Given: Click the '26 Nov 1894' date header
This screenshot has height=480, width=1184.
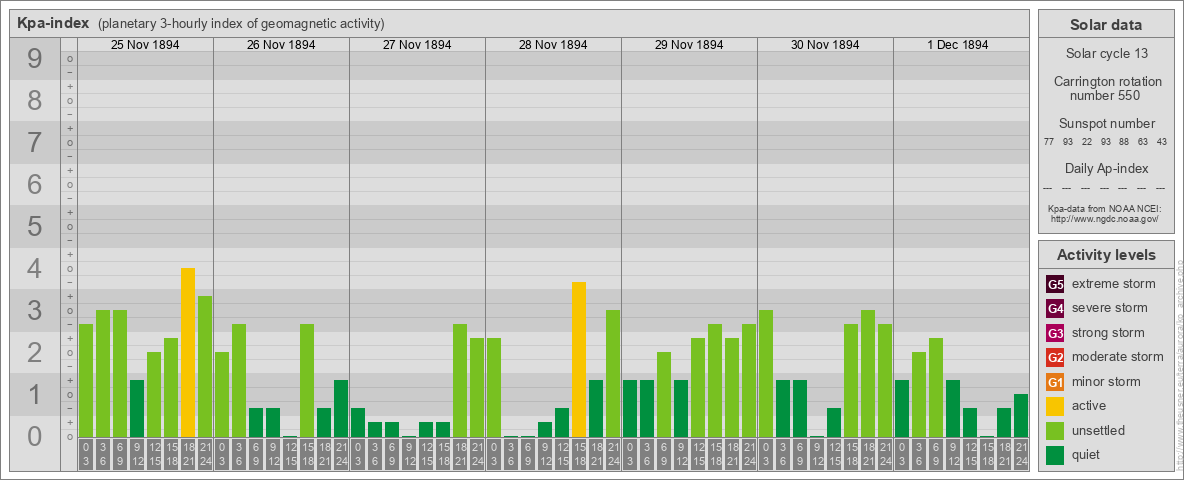Looking at the screenshot, I should point(281,45).
